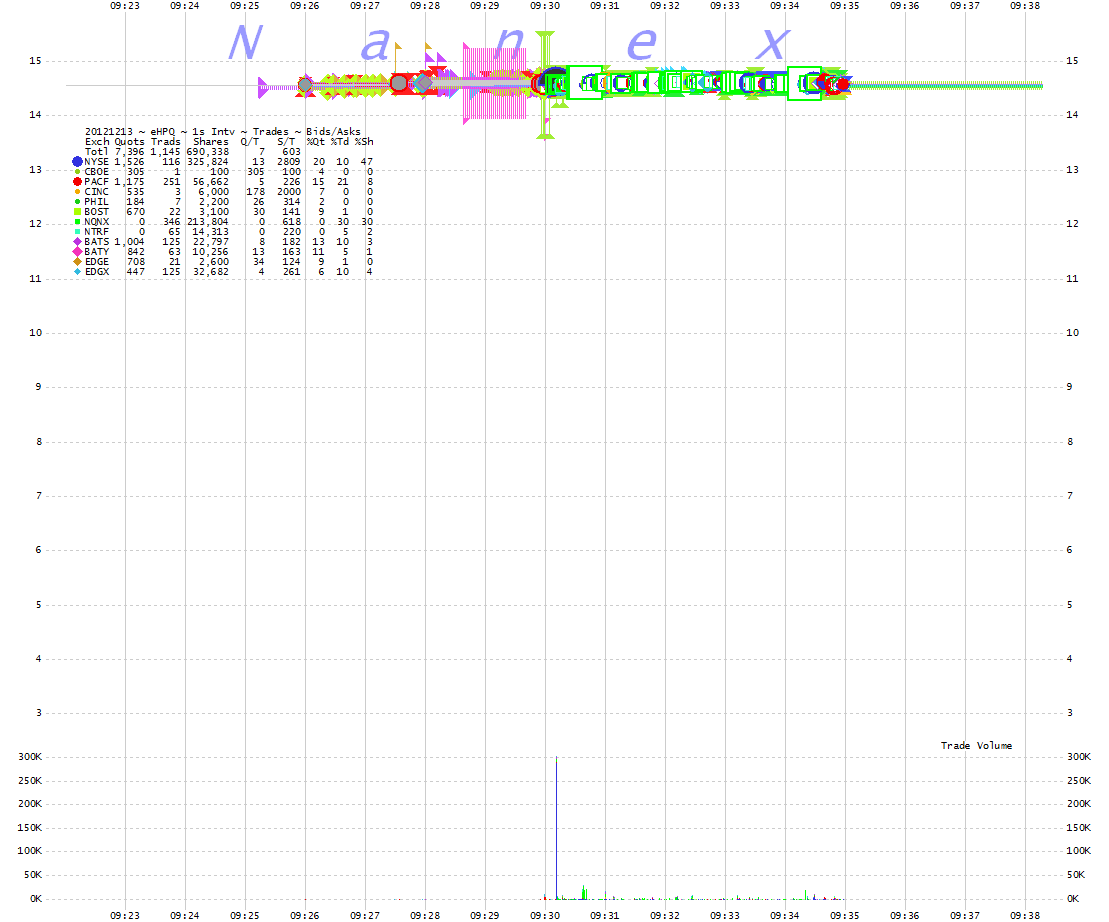Select the CINC exchange label in legend
This screenshot has height=922, width=1109.
[x=97, y=192]
